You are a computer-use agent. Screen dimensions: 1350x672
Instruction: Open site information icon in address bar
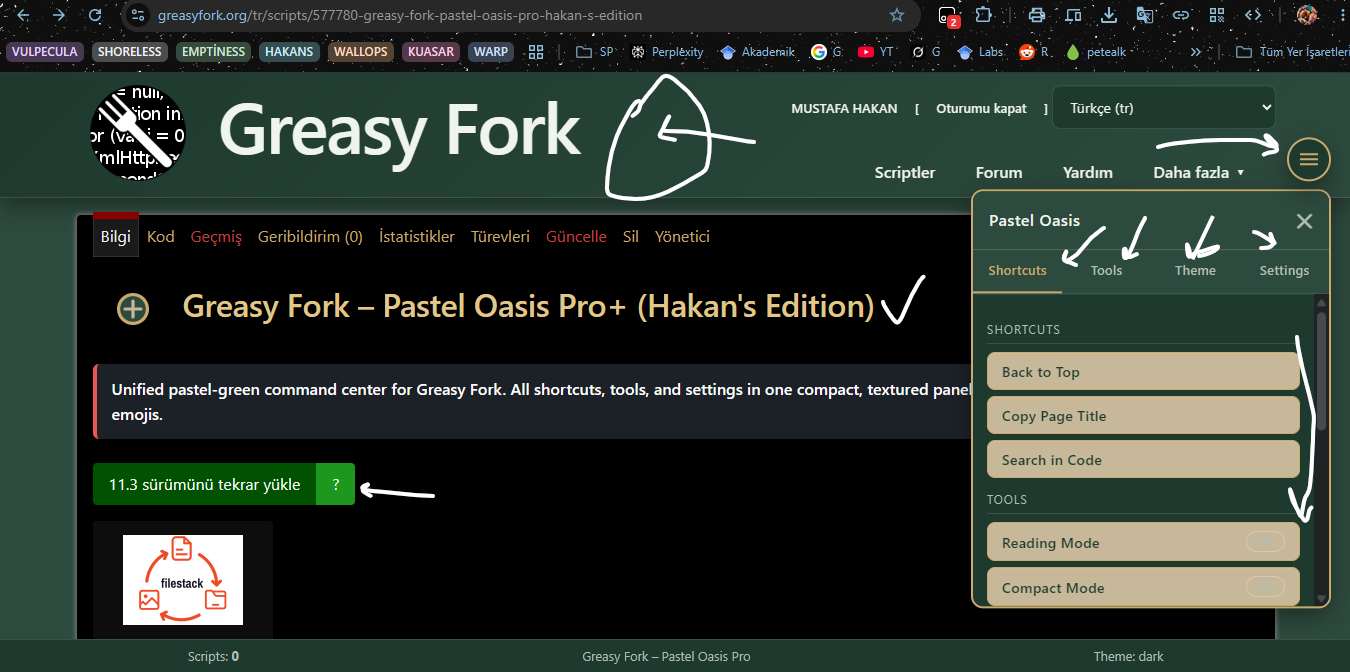pos(140,15)
